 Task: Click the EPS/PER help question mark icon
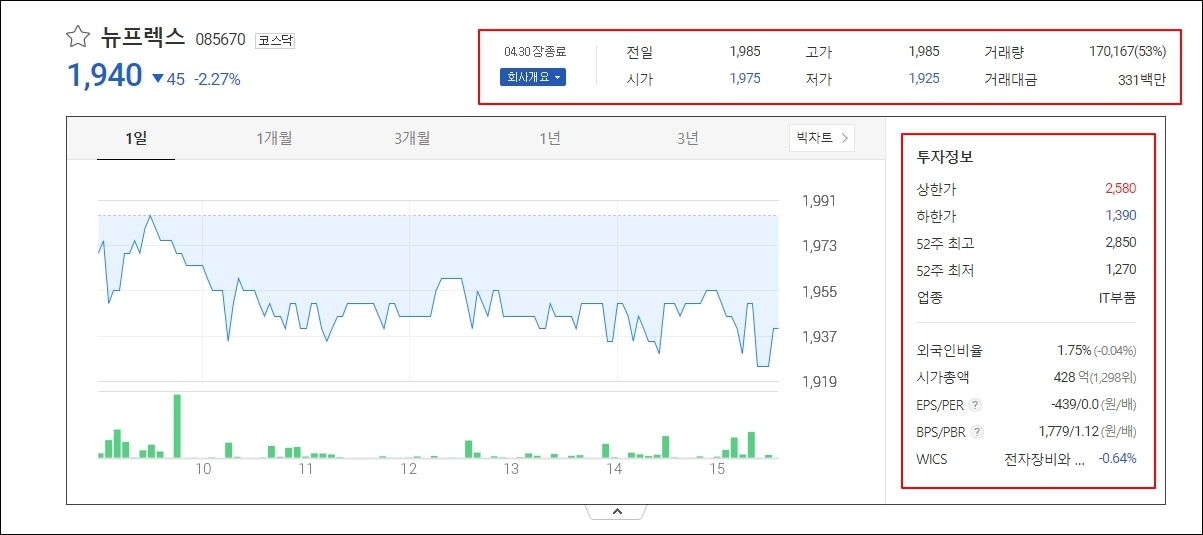click(x=976, y=405)
